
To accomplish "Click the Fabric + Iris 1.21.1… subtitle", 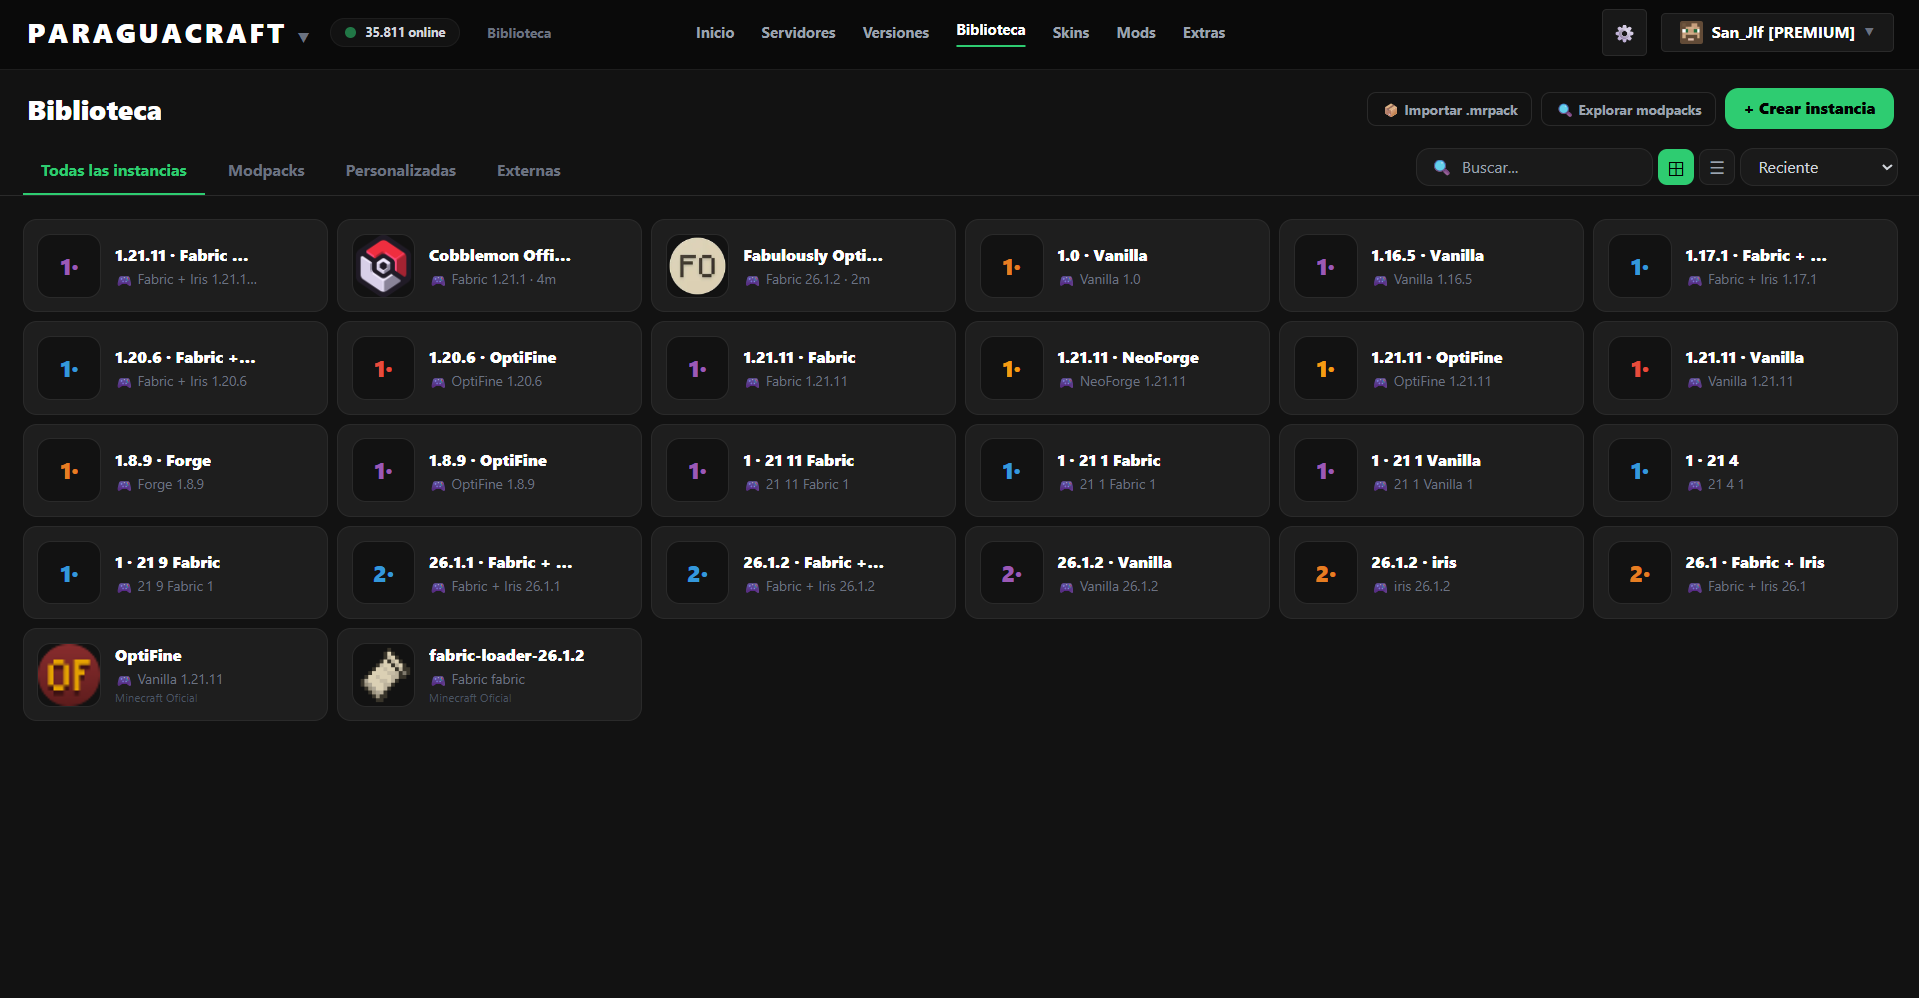I will coord(197,280).
